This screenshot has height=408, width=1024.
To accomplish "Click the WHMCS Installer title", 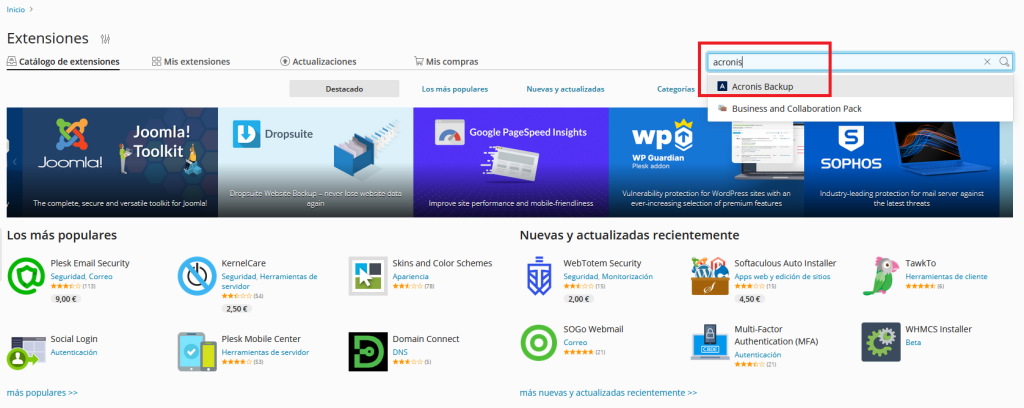I will [x=938, y=329].
